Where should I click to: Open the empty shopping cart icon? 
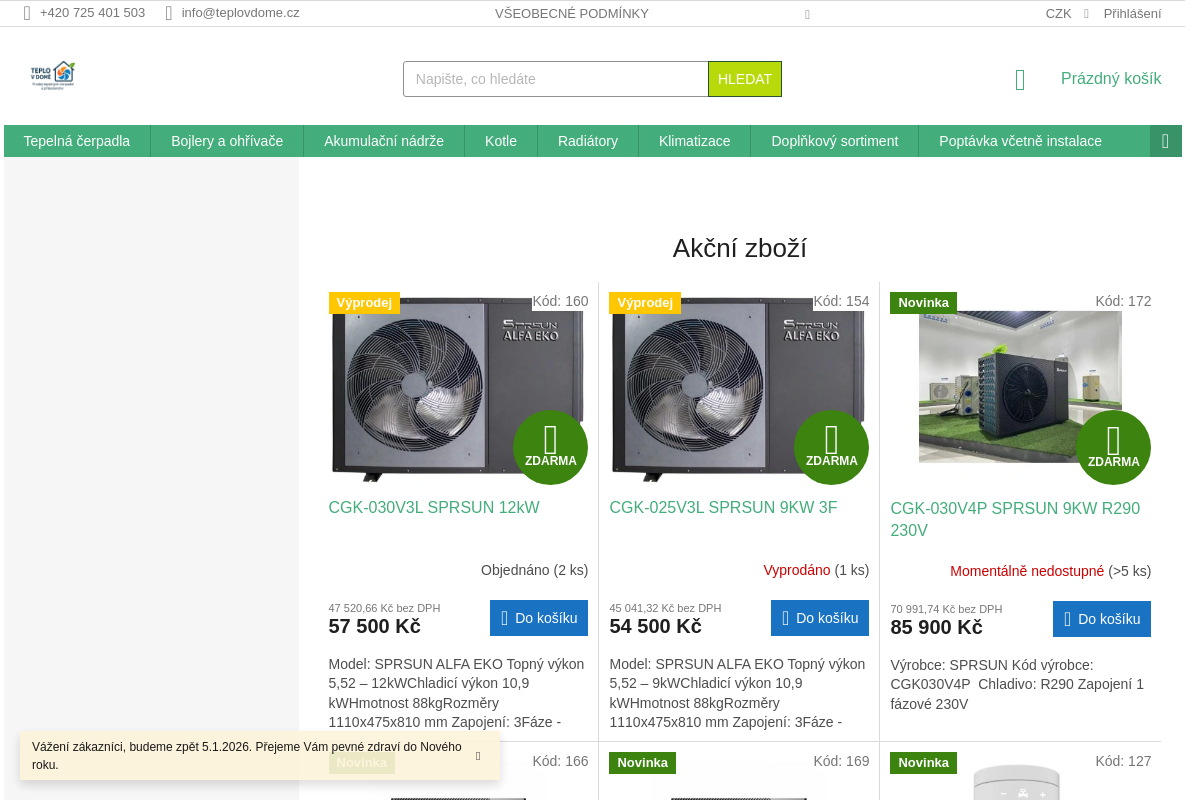pos(1020,80)
